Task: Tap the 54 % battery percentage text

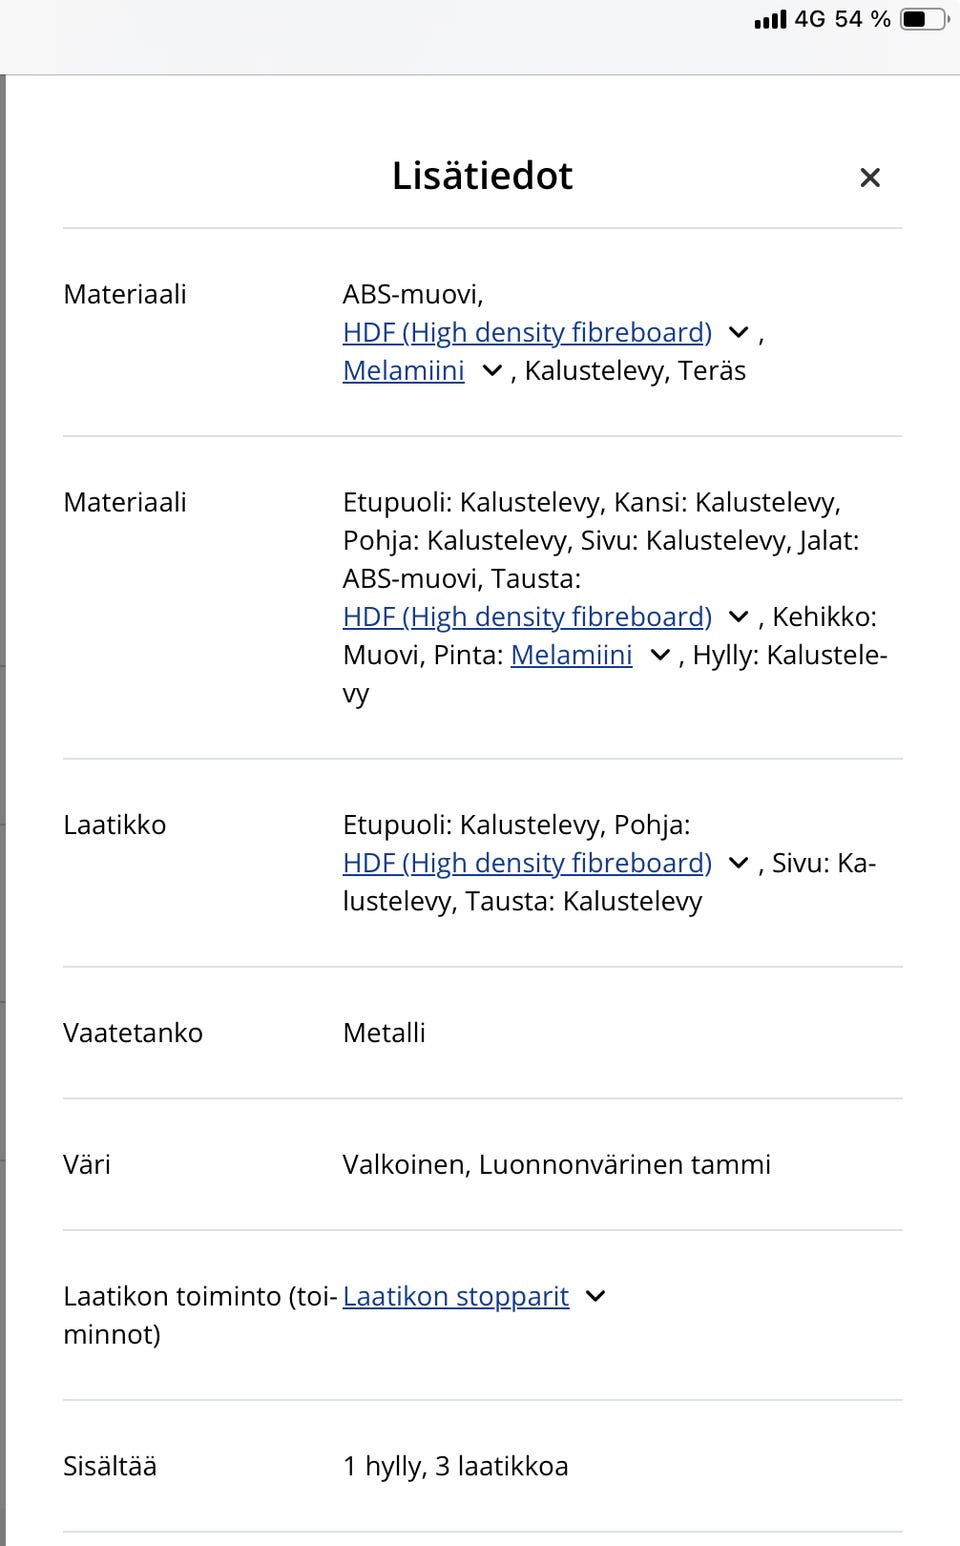Action: click(861, 18)
